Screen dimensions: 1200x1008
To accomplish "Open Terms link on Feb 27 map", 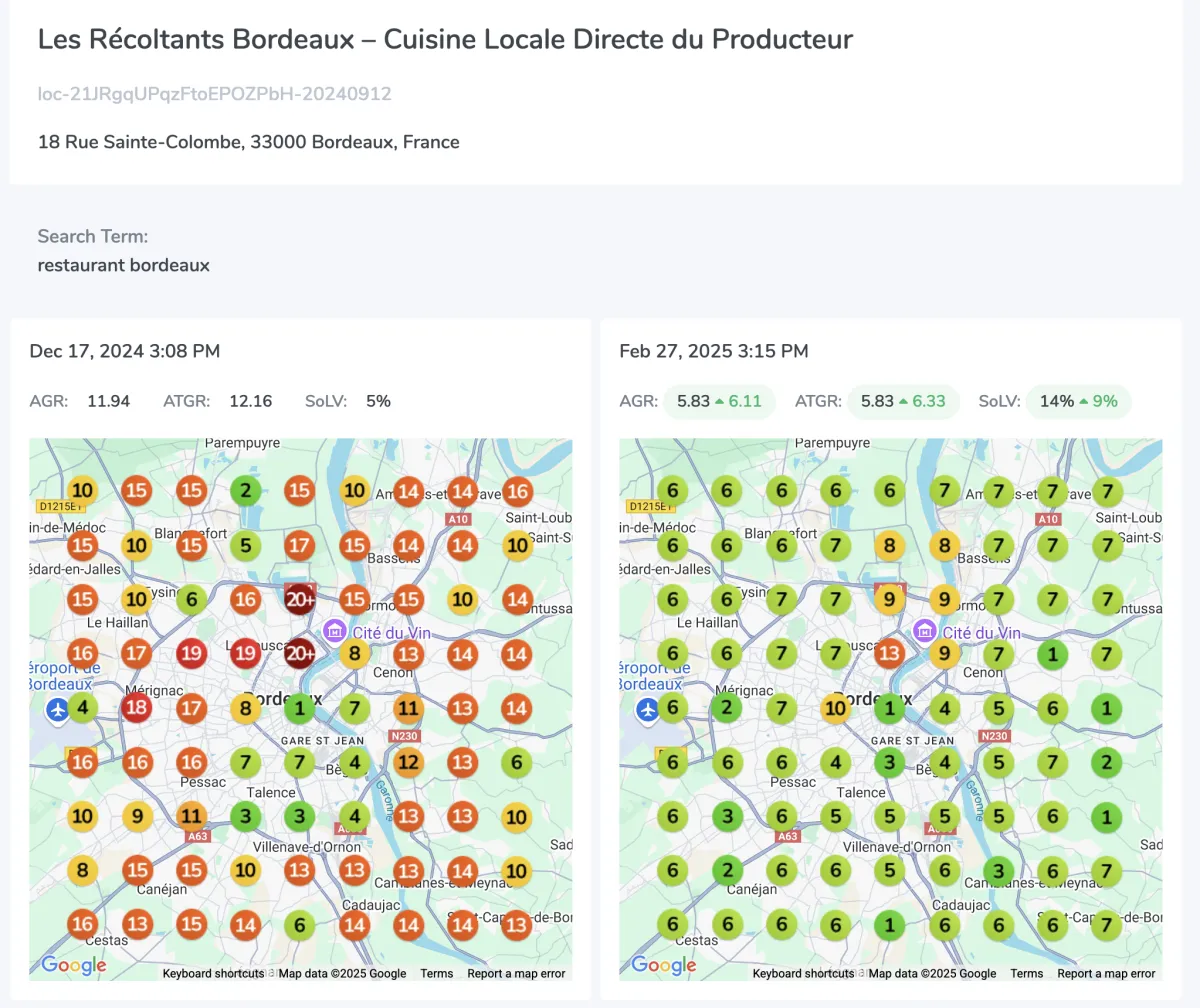I will point(1026,974).
